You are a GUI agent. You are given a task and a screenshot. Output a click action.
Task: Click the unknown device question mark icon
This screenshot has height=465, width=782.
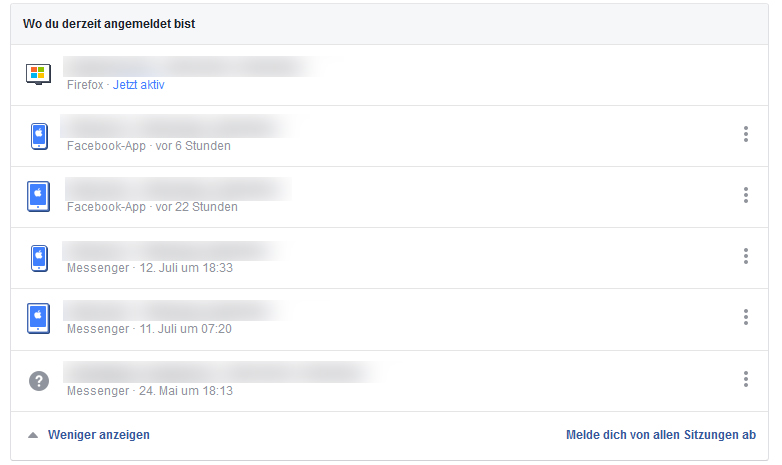point(38,380)
